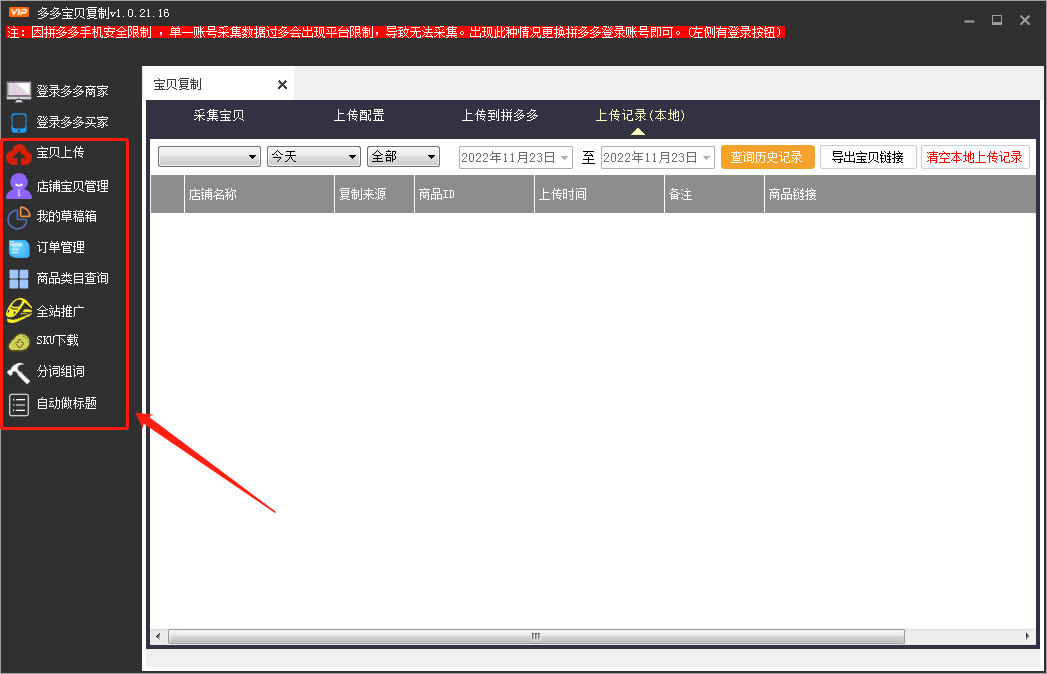The height and width of the screenshot is (674, 1047).
Task: Open the start date 2022年11月23日 picker
Action: coord(515,156)
